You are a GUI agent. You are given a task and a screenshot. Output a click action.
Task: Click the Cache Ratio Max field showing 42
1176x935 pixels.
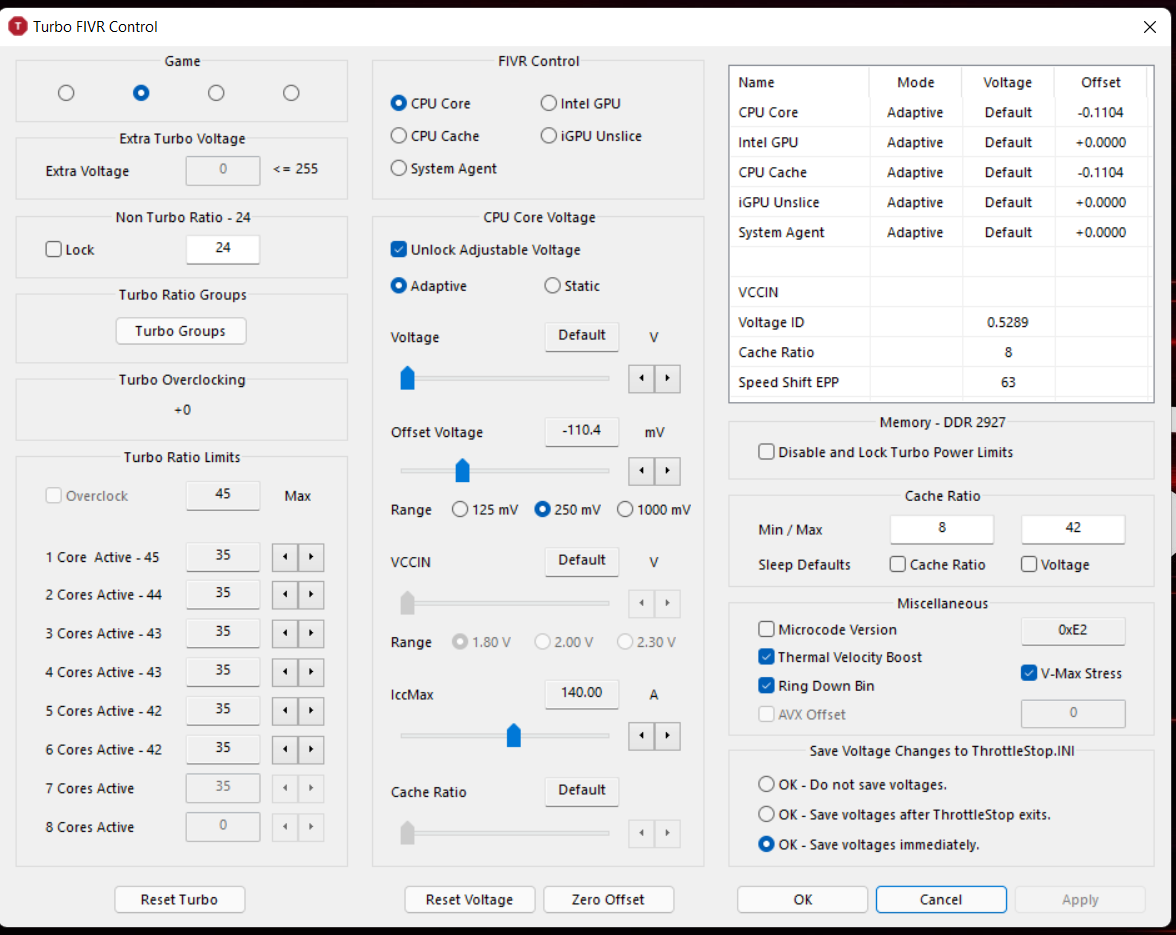(x=1073, y=529)
